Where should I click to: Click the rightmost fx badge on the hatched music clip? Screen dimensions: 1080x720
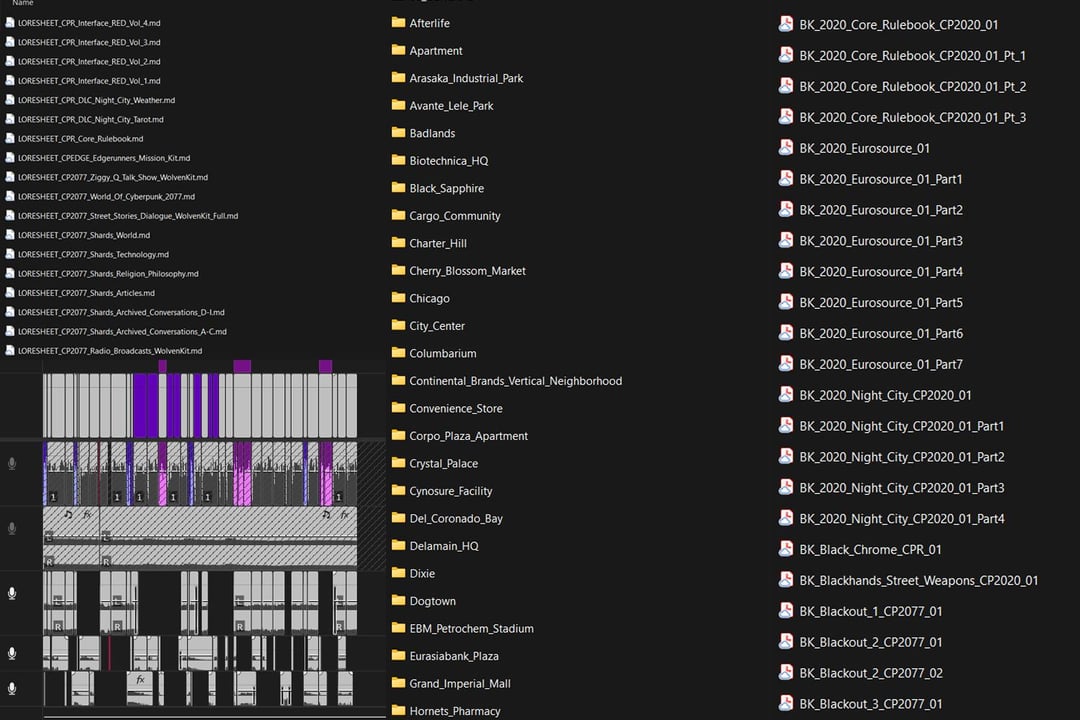pyautogui.click(x=344, y=515)
